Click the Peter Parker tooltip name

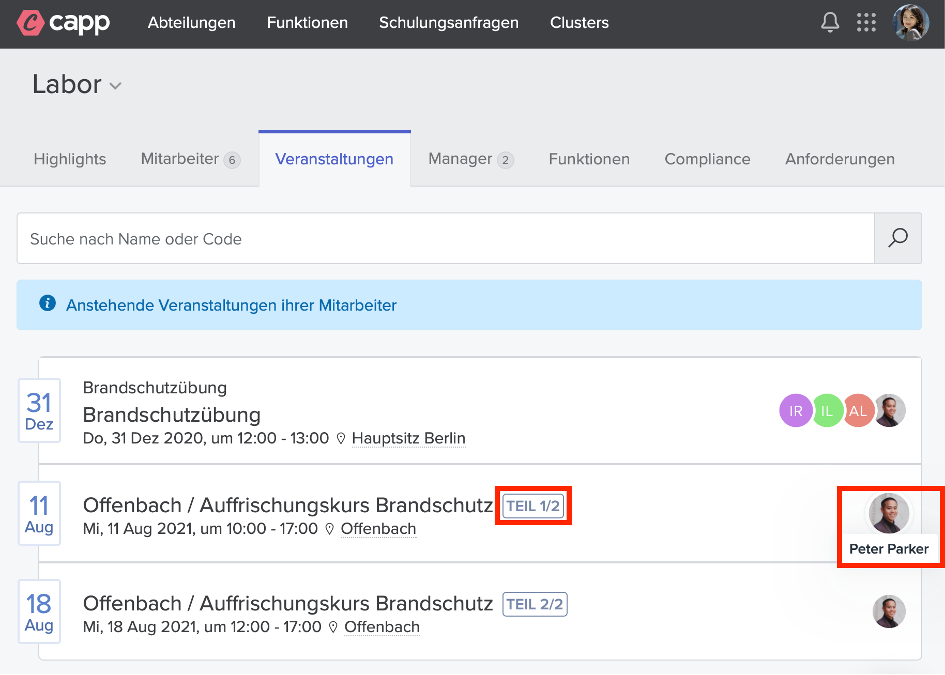889,549
